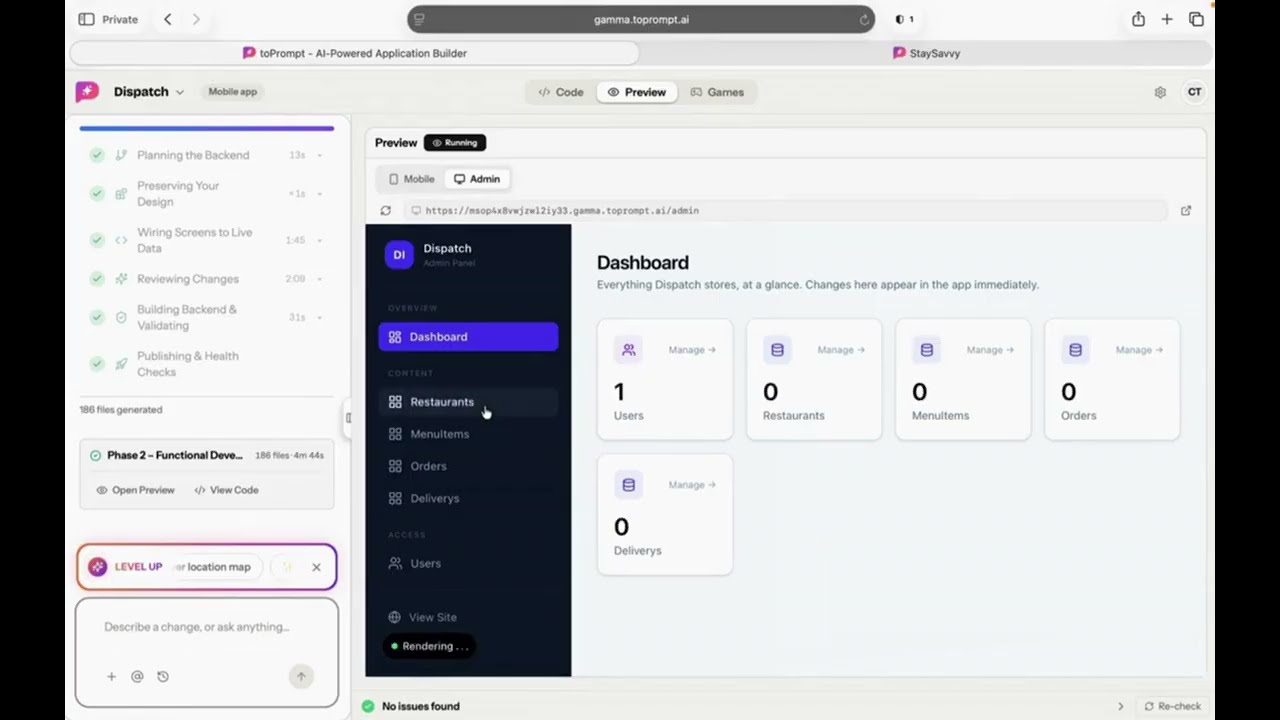This screenshot has height=720, width=1280.
Task: Click the MenuItems card database icon
Action: [926, 350]
